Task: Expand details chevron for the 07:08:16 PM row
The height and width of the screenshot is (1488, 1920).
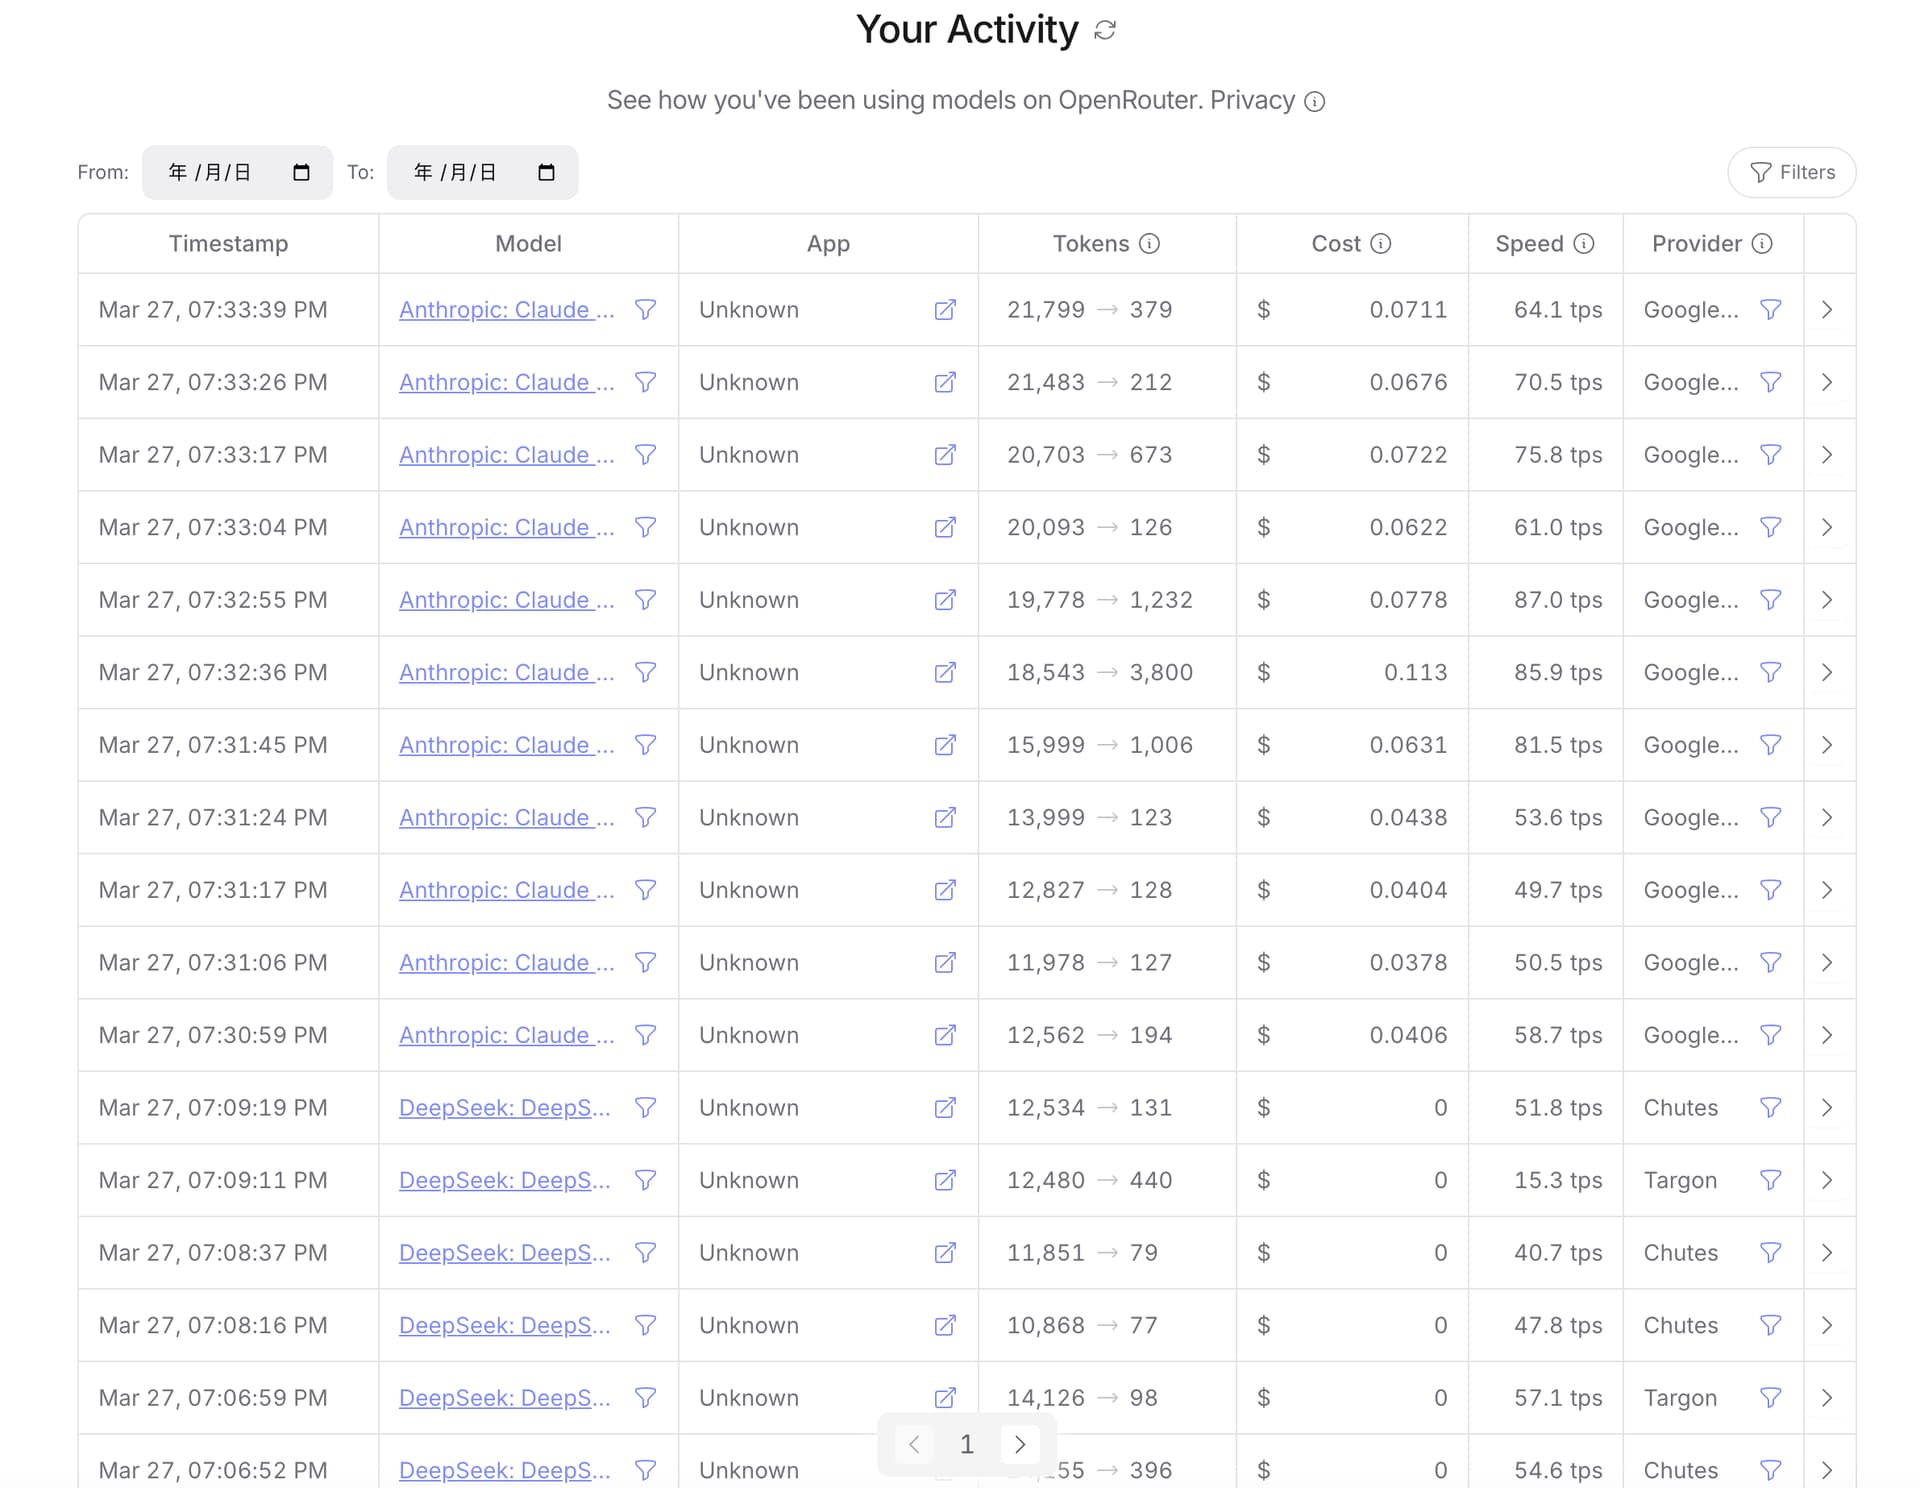Action: (1827, 1325)
